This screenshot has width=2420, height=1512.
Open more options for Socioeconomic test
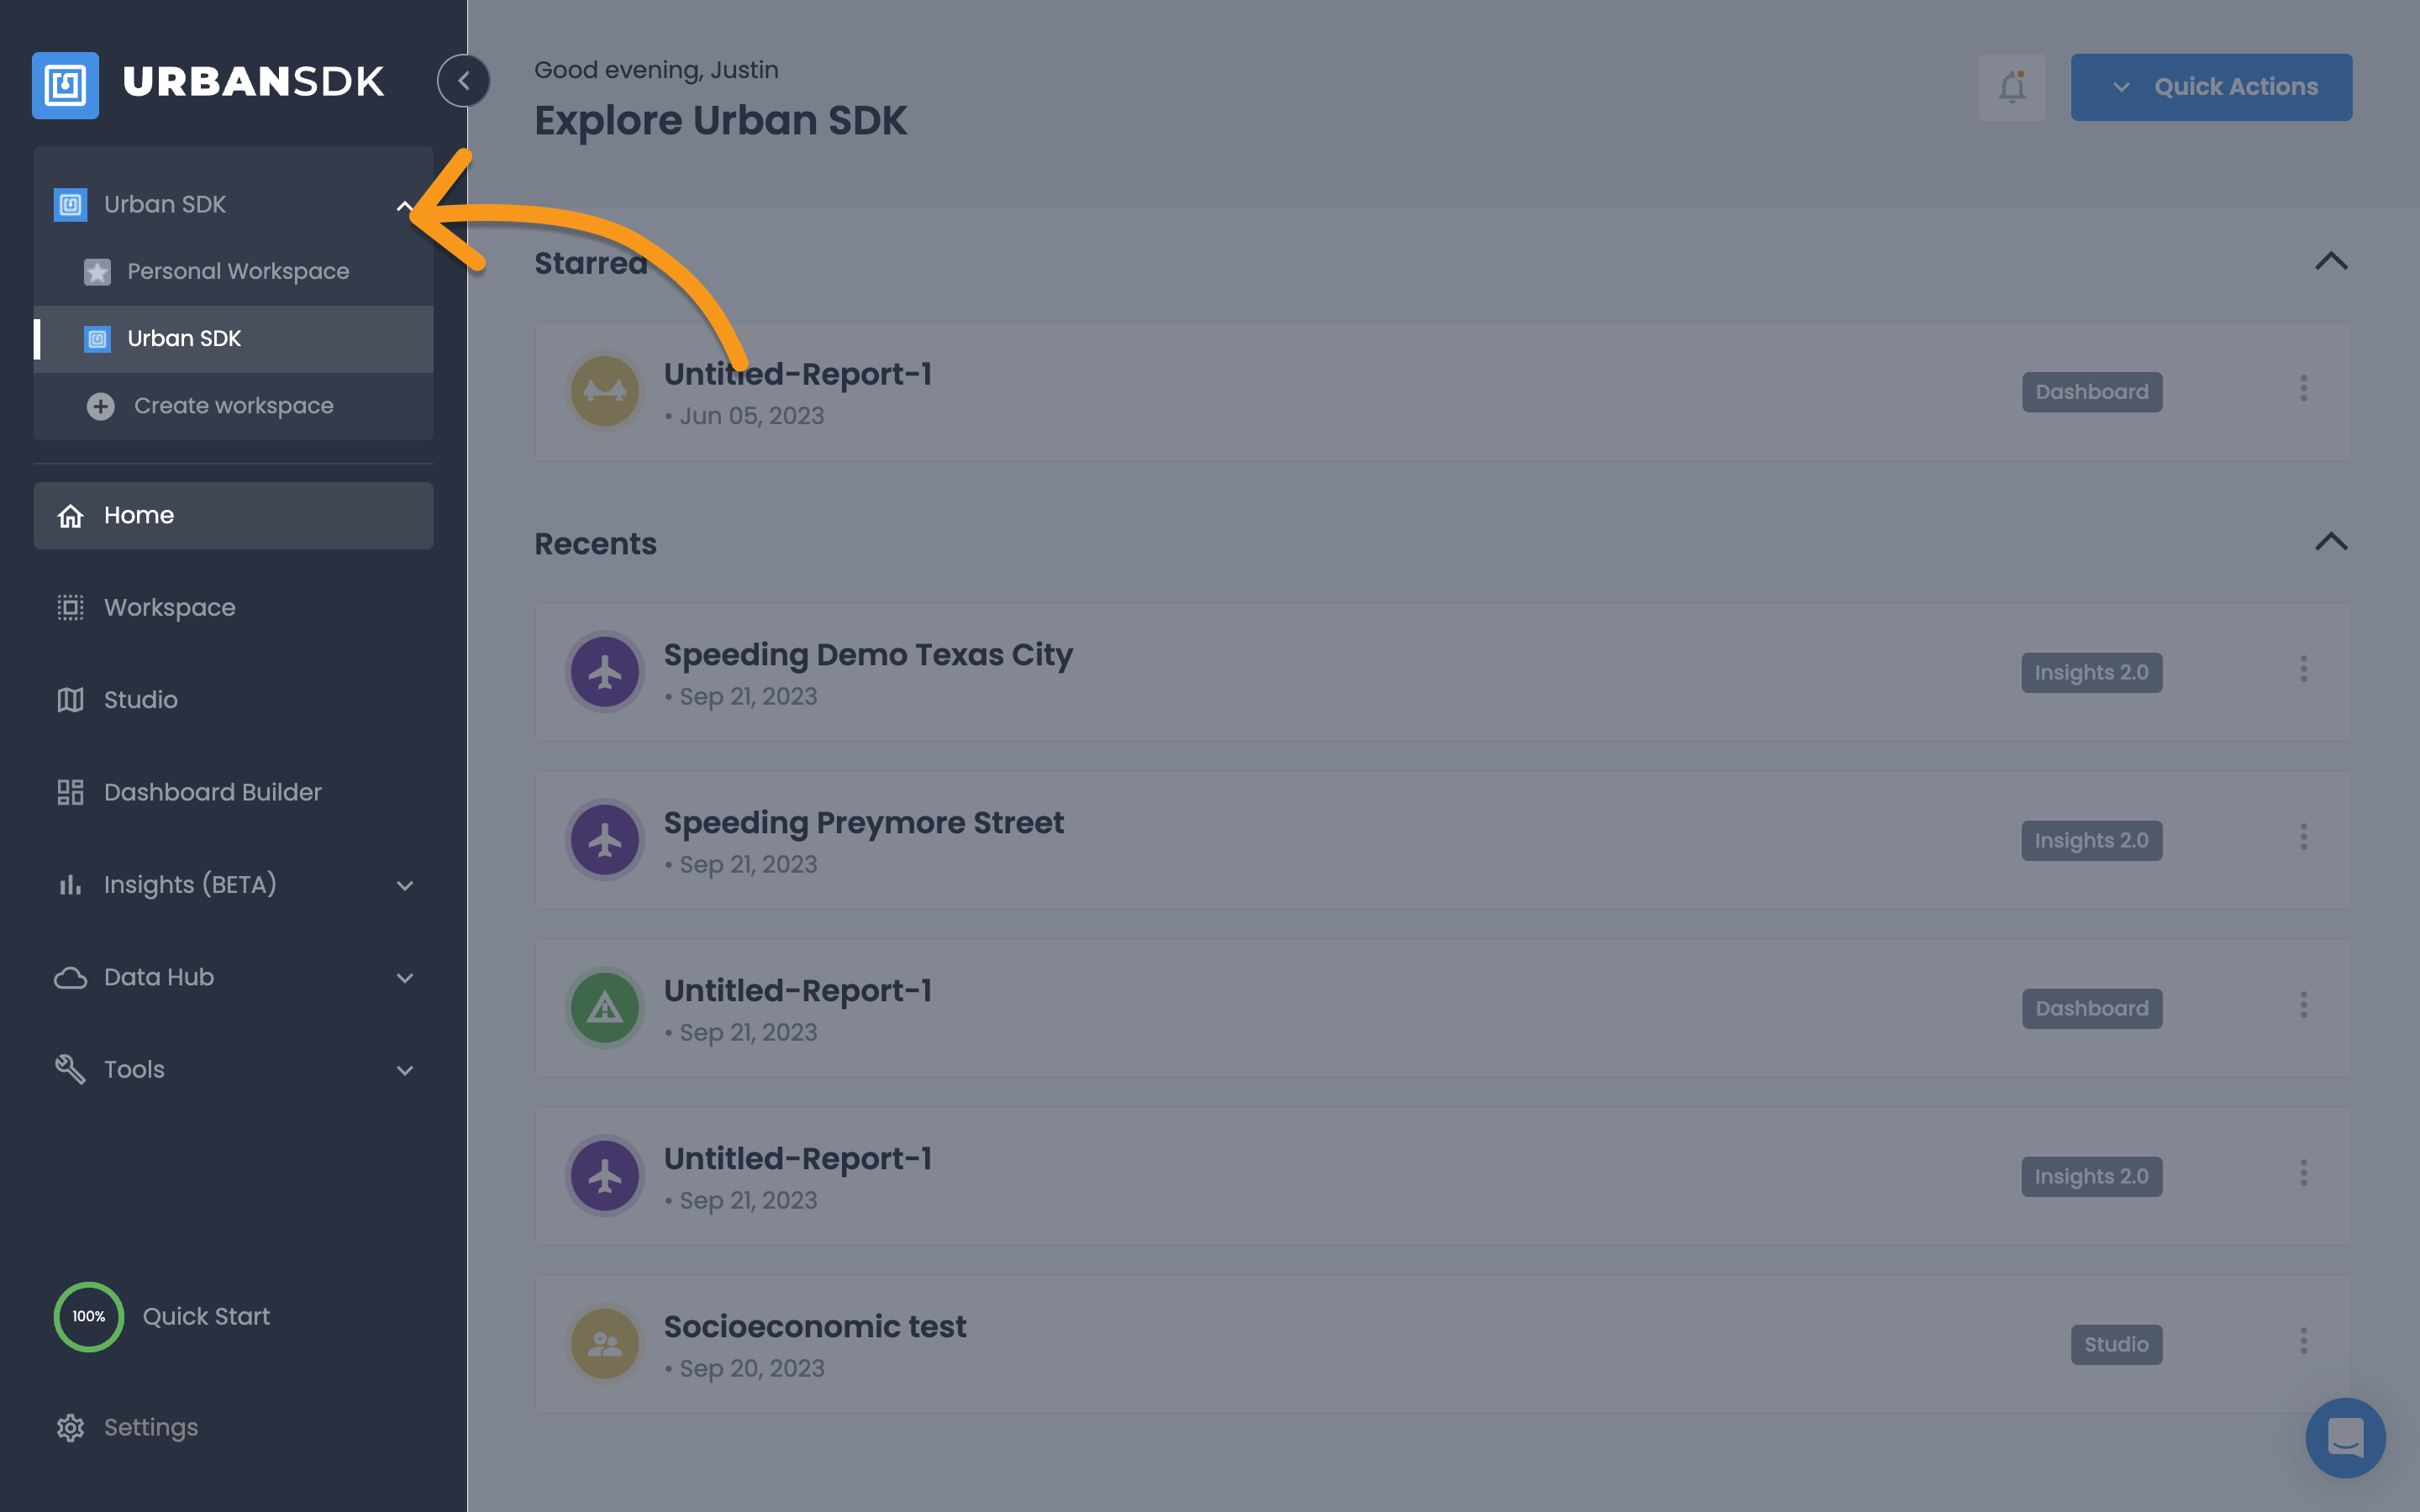(2304, 1342)
